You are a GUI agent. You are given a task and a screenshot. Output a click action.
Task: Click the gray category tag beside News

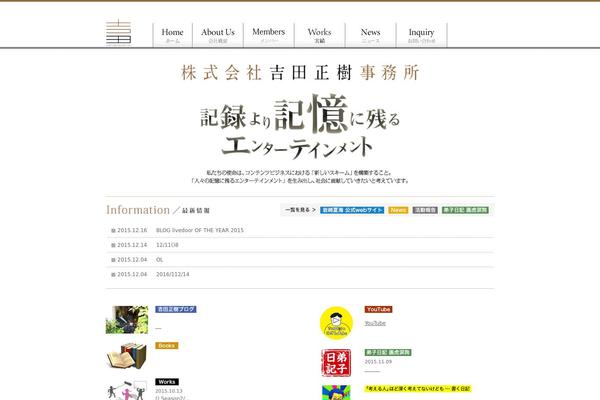(425, 210)
